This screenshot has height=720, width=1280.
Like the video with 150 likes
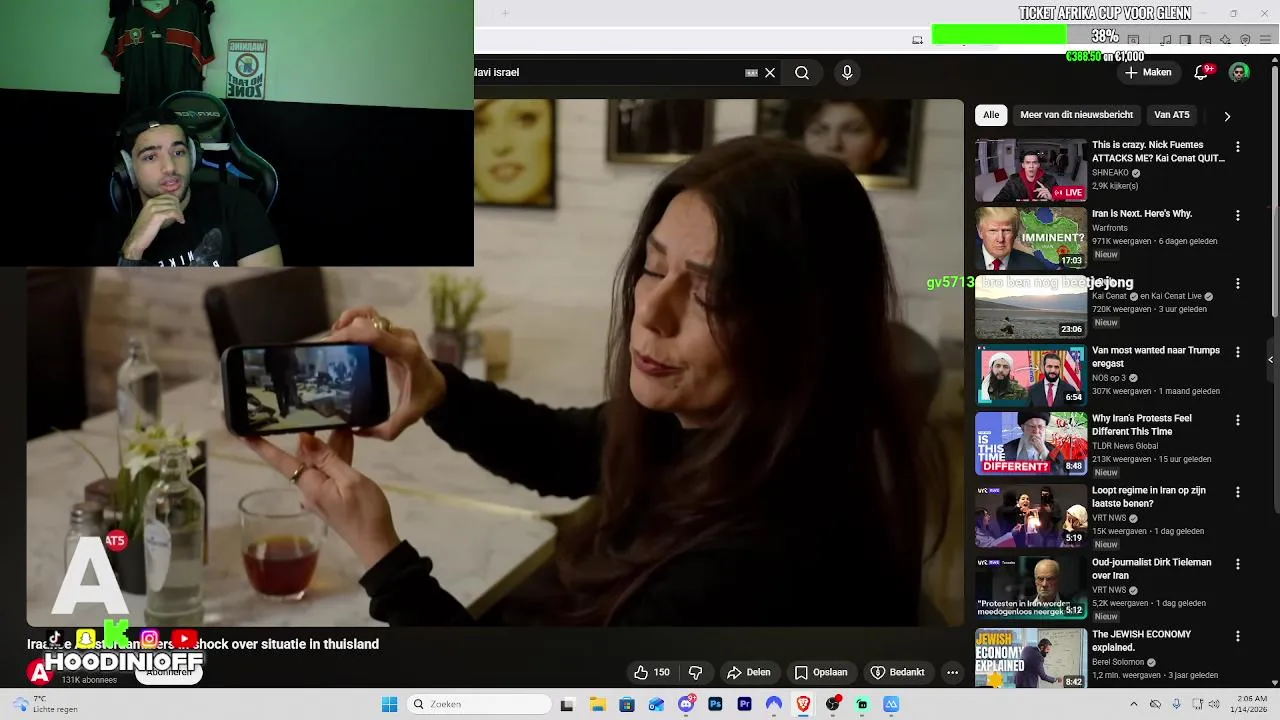651,673
